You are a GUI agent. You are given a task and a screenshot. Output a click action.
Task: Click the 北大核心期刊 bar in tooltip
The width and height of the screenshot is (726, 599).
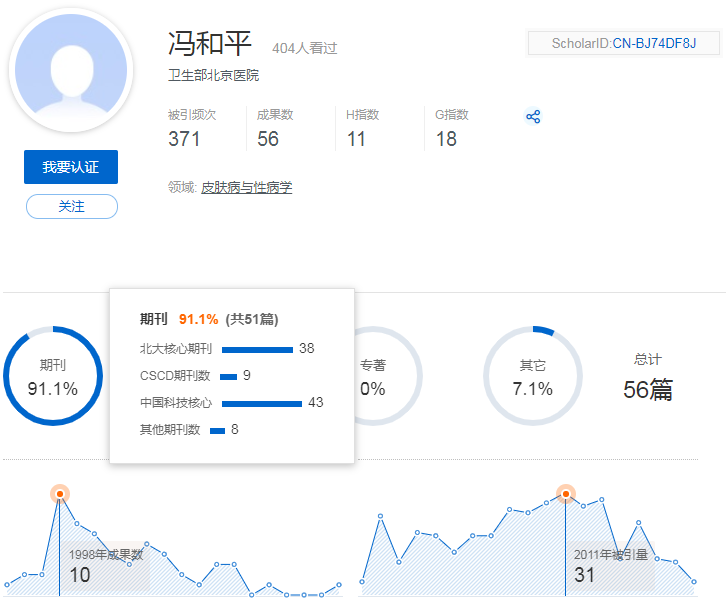pos(256,349)
